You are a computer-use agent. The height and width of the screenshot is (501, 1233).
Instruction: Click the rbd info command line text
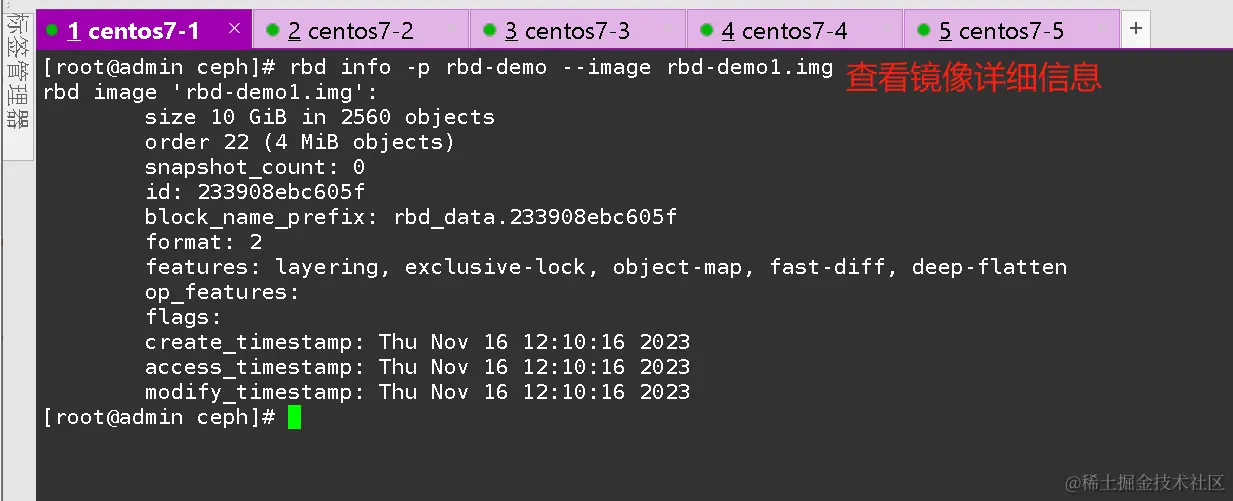pos(438,67)
